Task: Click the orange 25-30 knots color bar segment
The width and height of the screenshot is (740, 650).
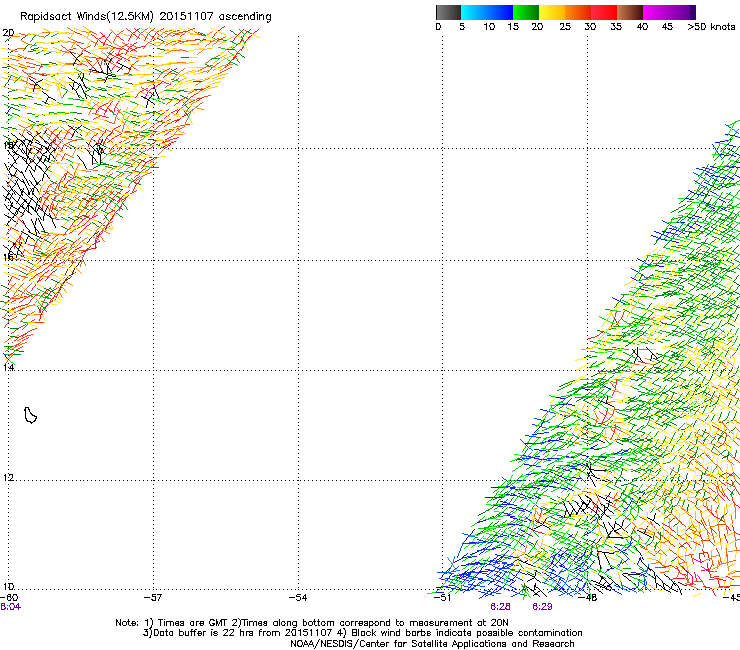Action: tap(578, 12)
